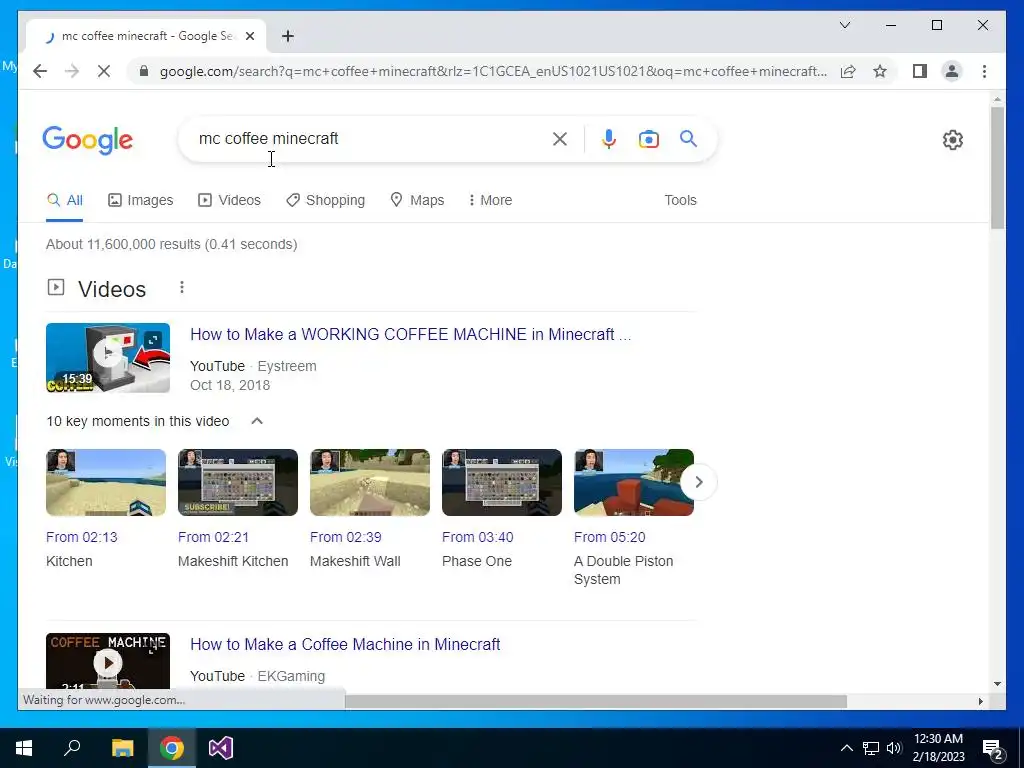Open Windows Start menu

[x=24, y=748]
